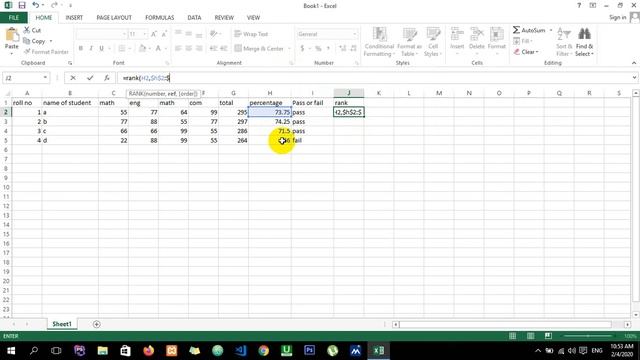Screen dimensions: 640x360
Task: Expand AutoSum dropdown arrow
Action: (551, 30)
